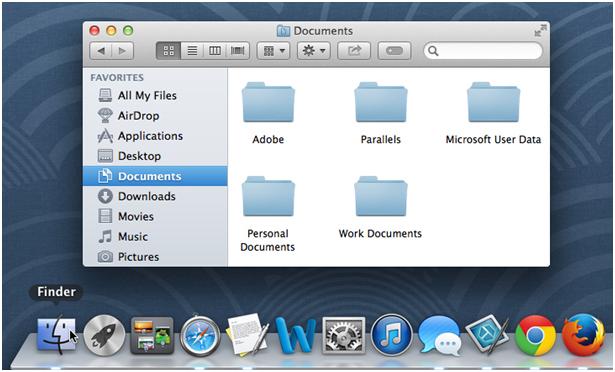This screenshot has width=615, height=372.
Task: Click the Documents folder icon in title bar
Action: pyautogui.click(x=283, y=31)
